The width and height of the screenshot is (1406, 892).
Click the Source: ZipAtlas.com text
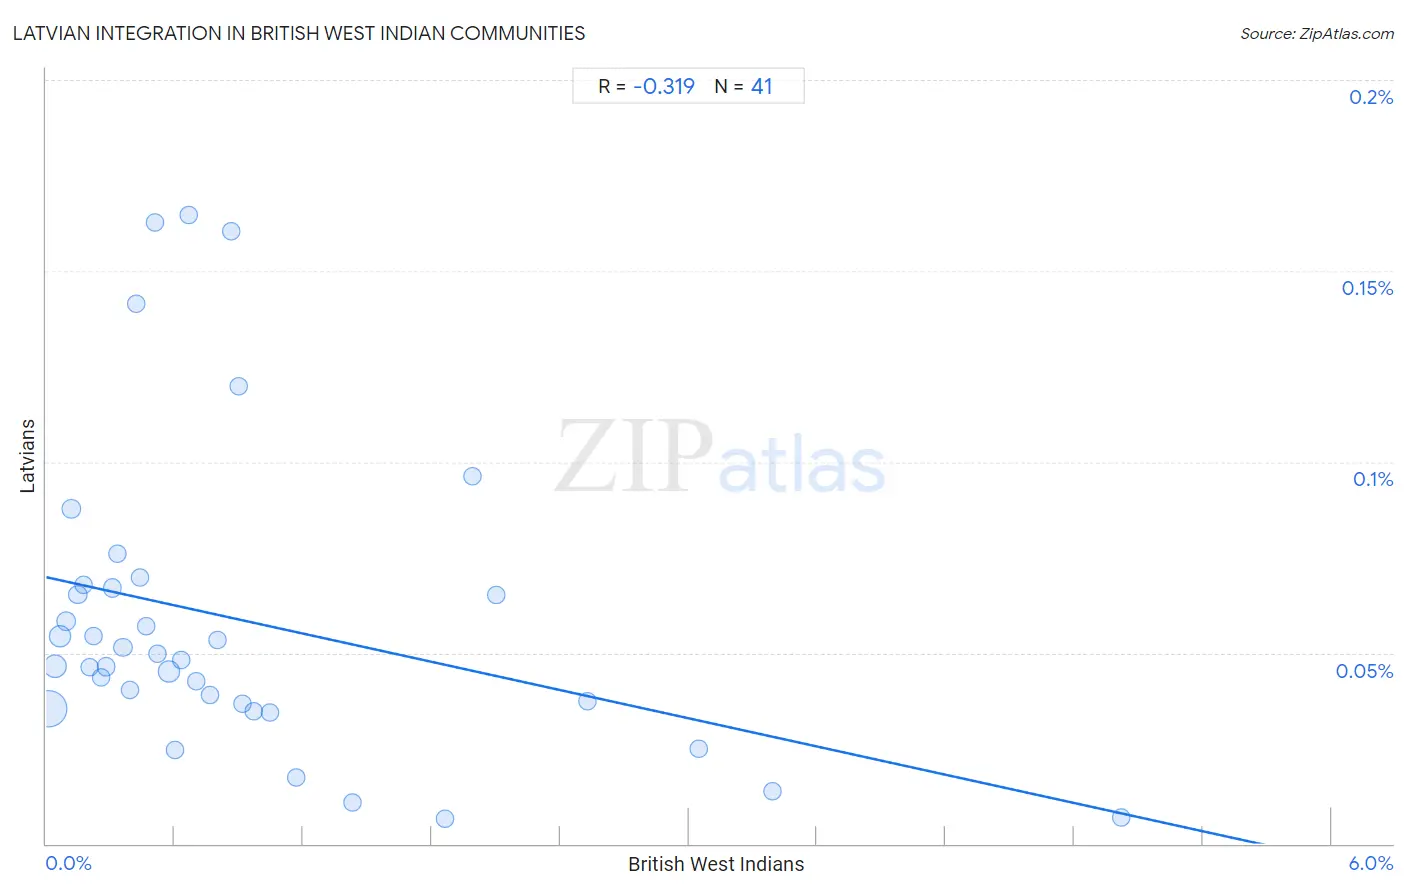tap(1317, 34)
